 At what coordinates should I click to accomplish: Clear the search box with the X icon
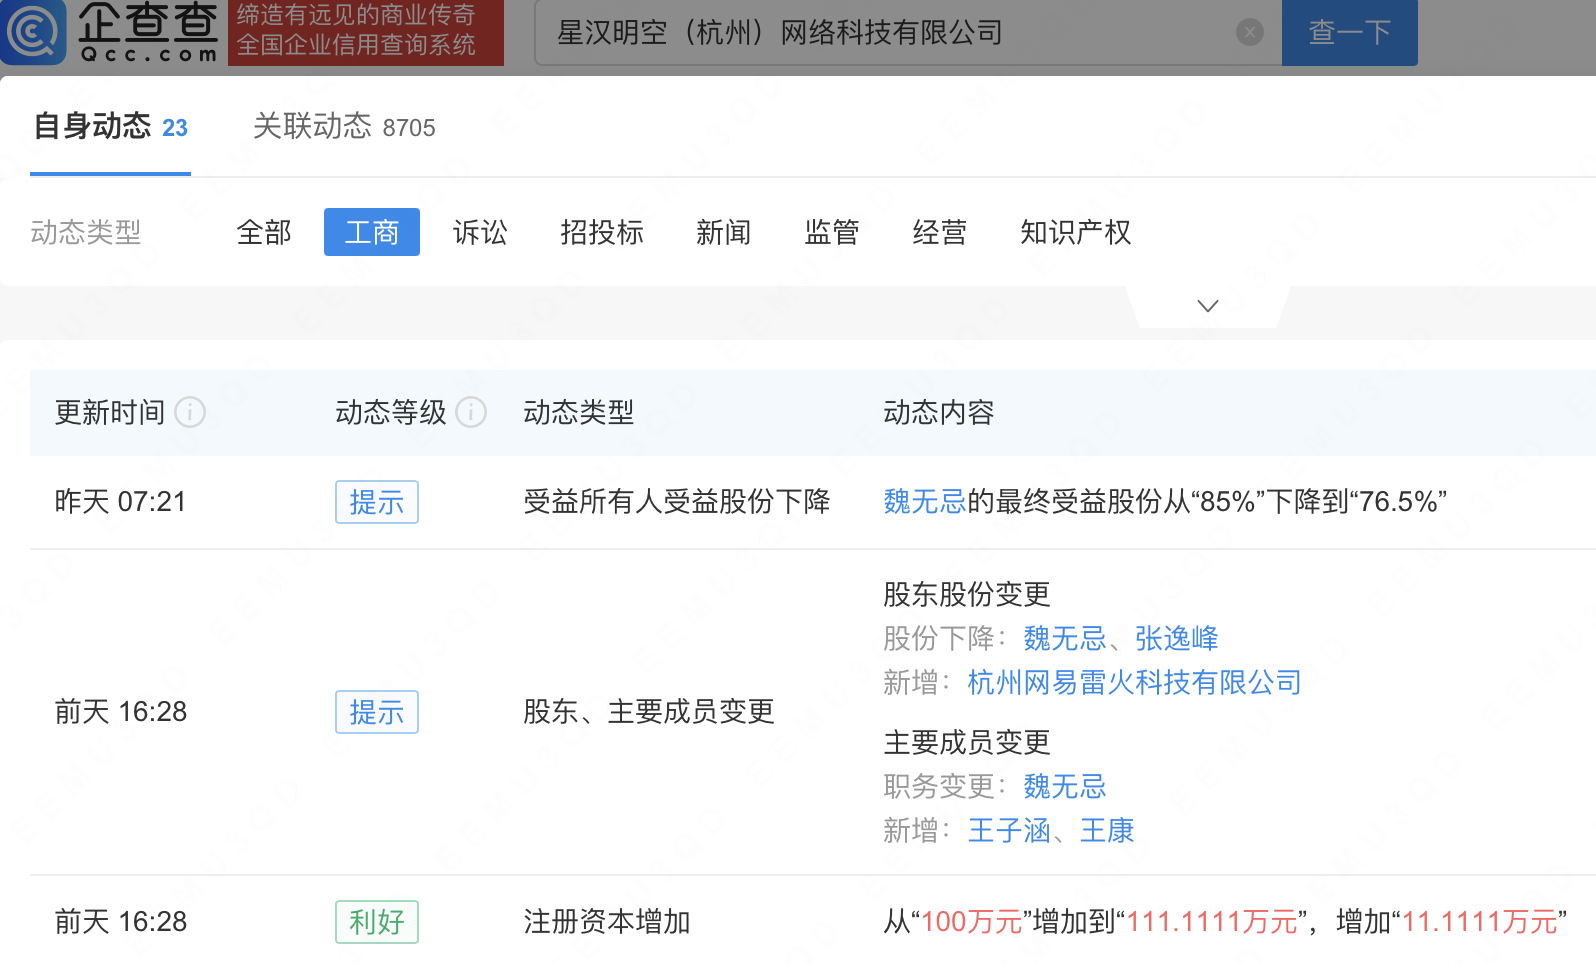click(1249, 33)
